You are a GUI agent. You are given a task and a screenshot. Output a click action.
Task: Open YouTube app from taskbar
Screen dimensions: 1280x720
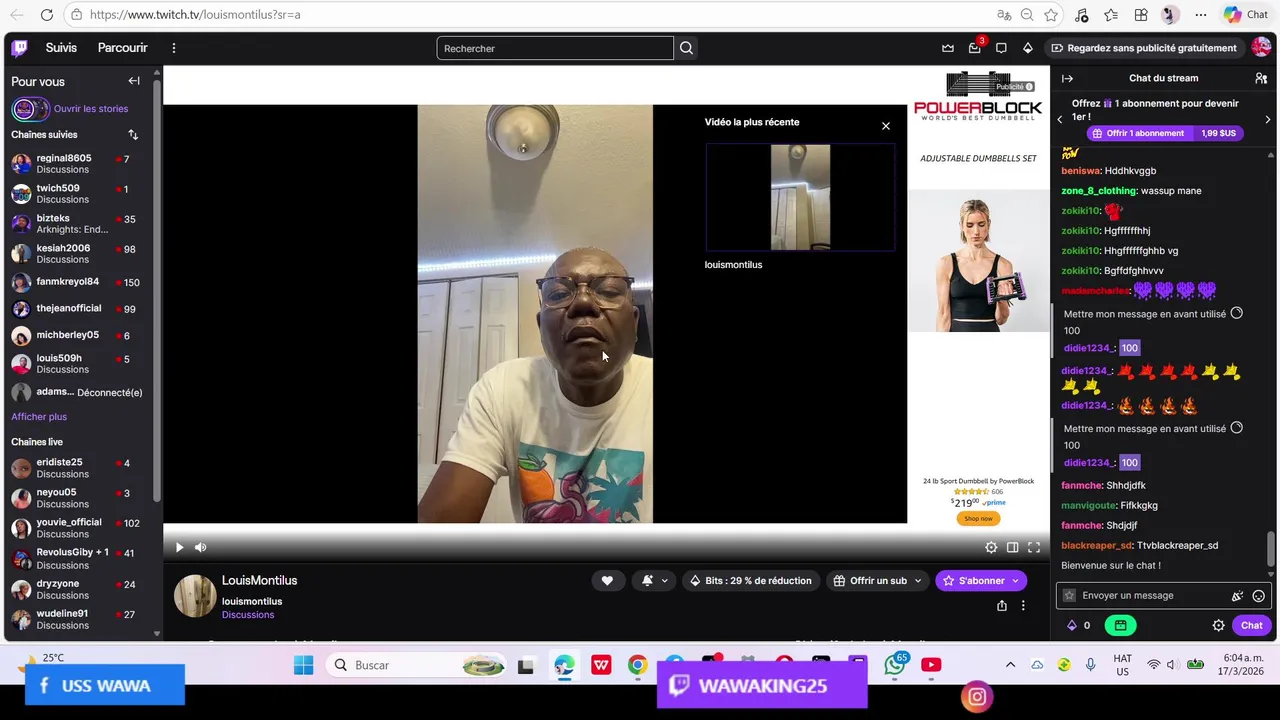931,665
